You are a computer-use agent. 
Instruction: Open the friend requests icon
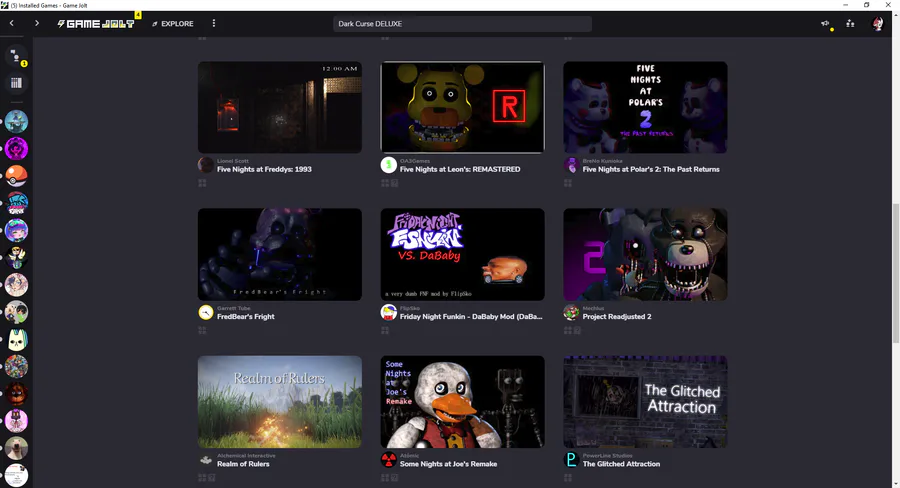point(850,24)
